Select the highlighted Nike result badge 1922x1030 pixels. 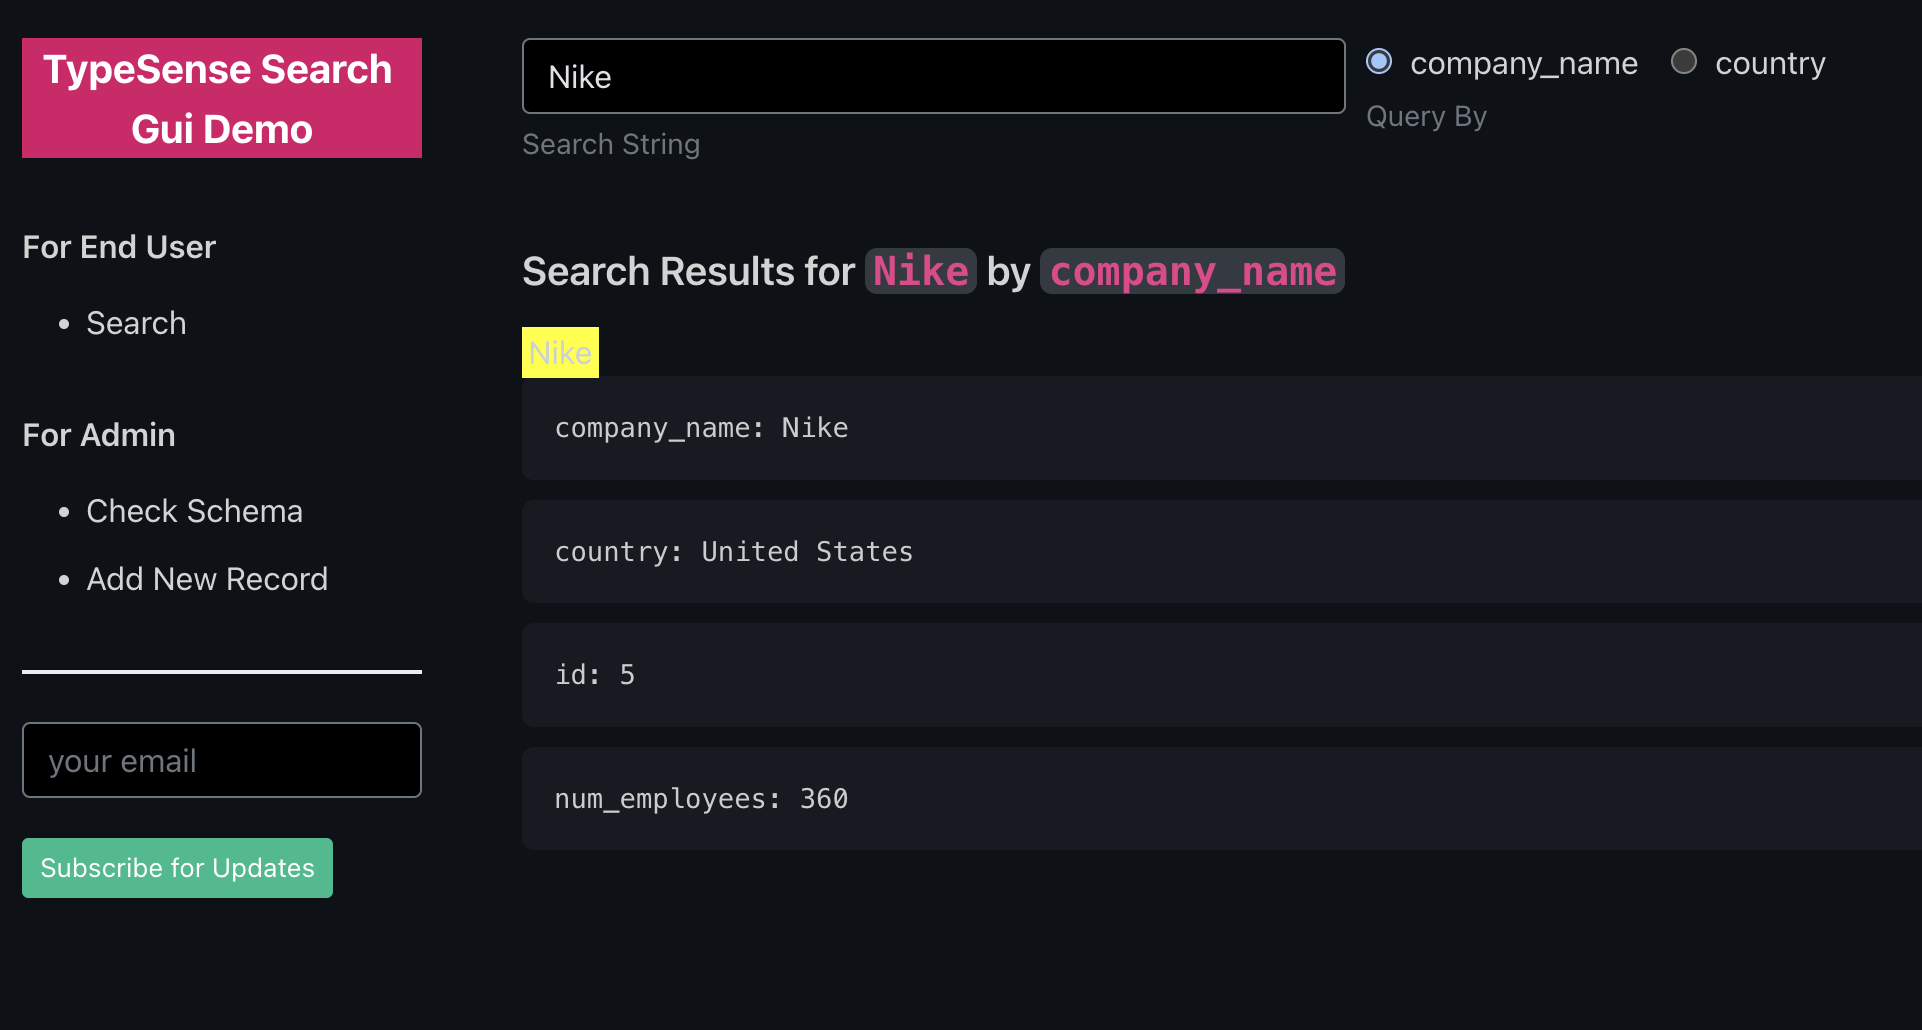pos(559,352)
